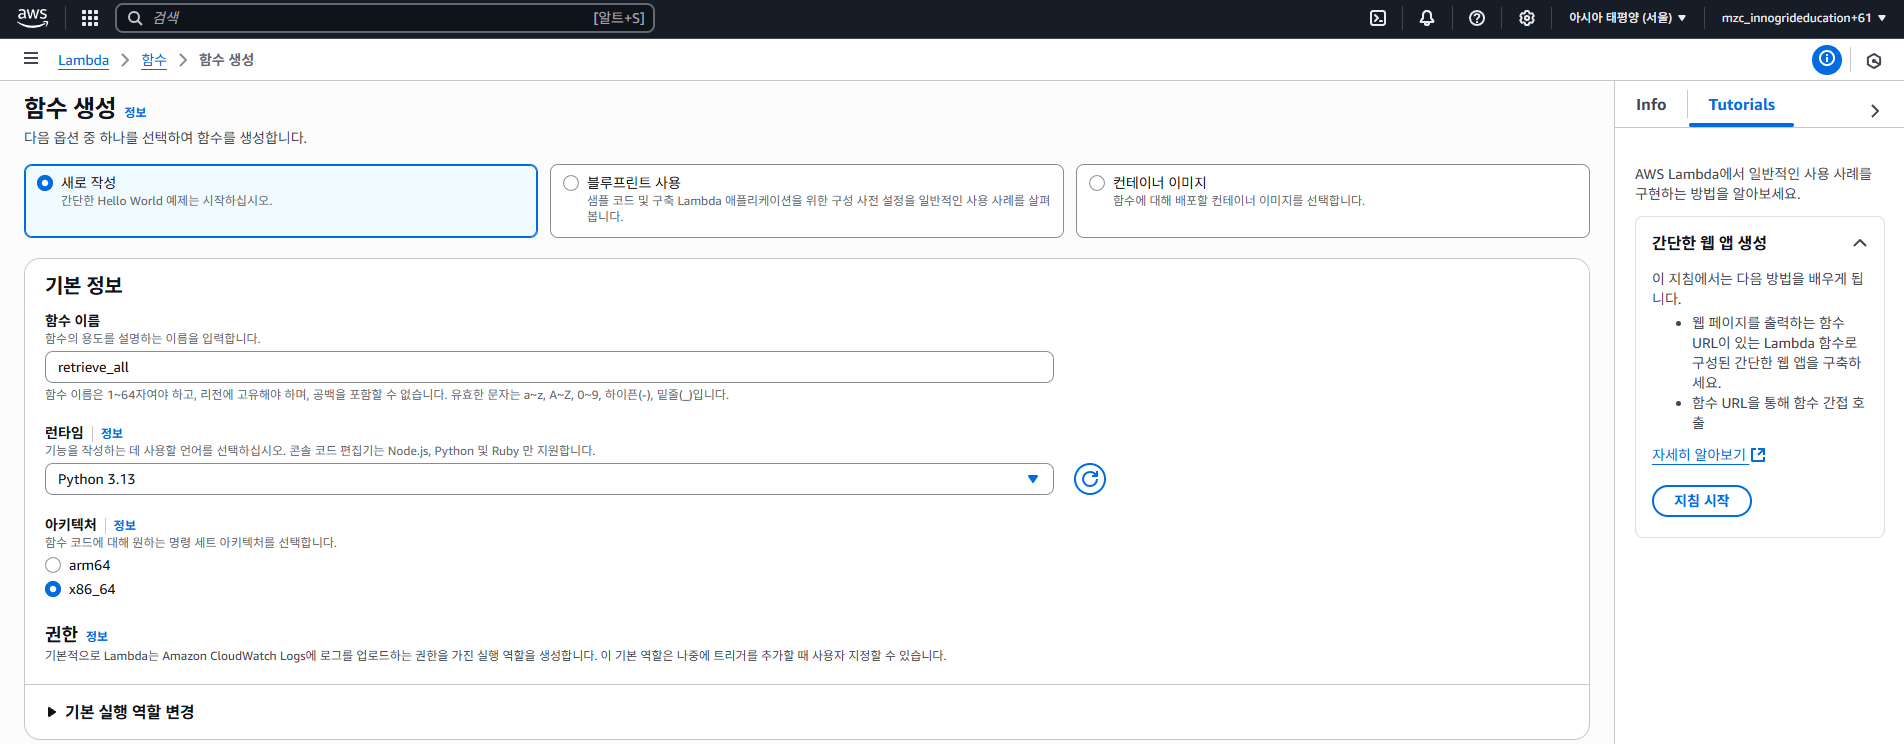Click the blue info circle icon

click(x=1827, y=60)
